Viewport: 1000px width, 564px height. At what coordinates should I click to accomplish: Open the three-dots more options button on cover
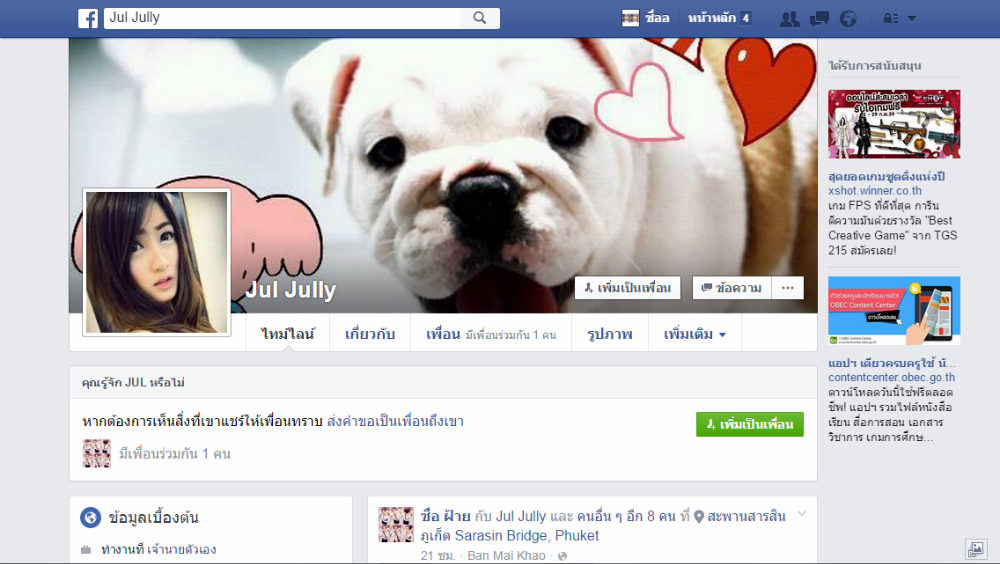(x=787, y=288)
